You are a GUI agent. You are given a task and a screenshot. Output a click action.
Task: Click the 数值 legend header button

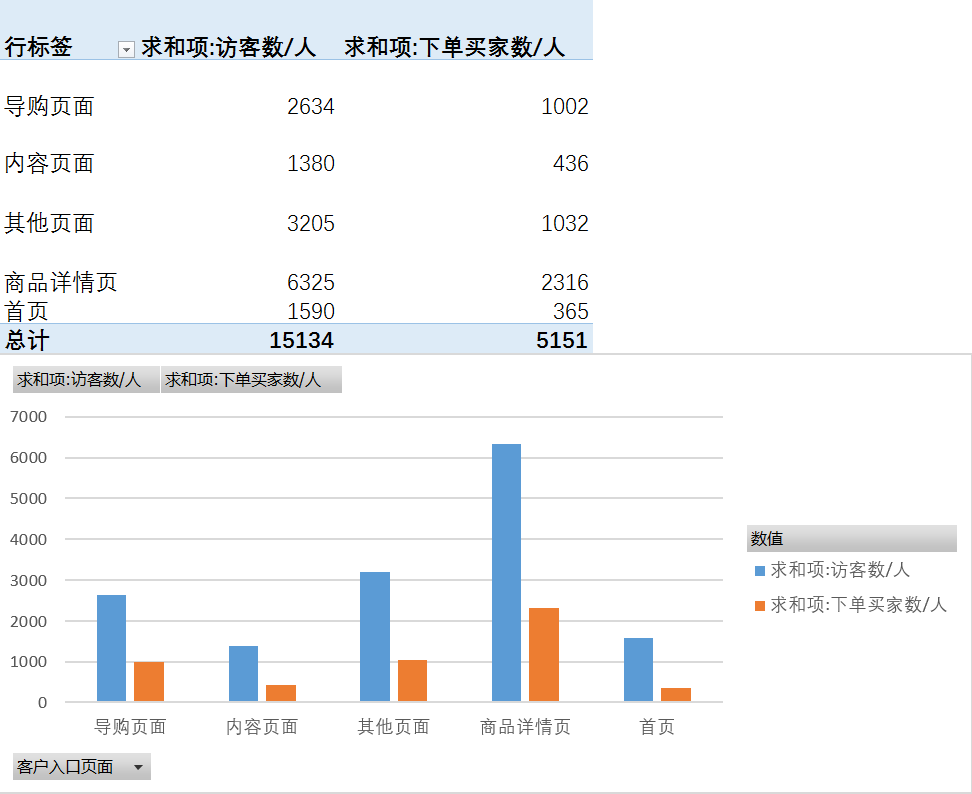(x=851, y=539)
